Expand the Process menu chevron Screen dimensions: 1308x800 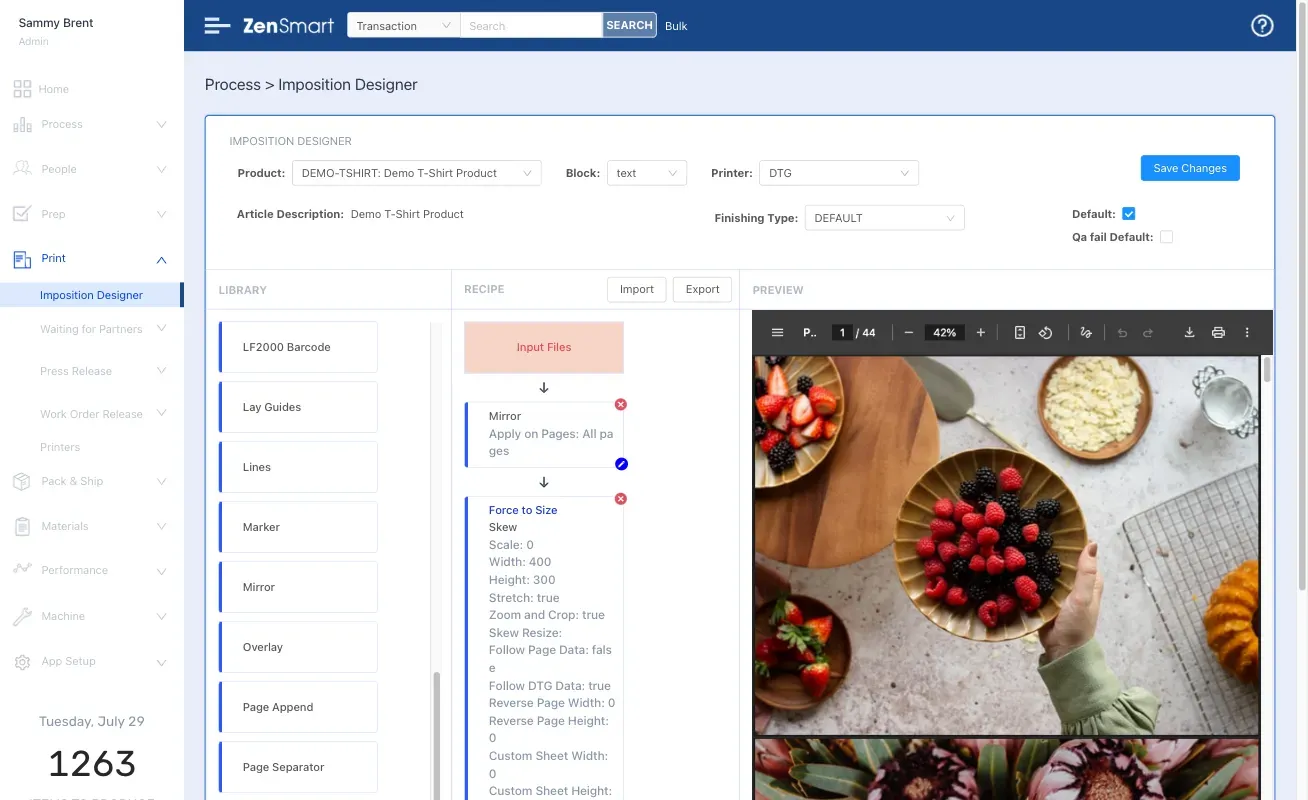(162, 125)
